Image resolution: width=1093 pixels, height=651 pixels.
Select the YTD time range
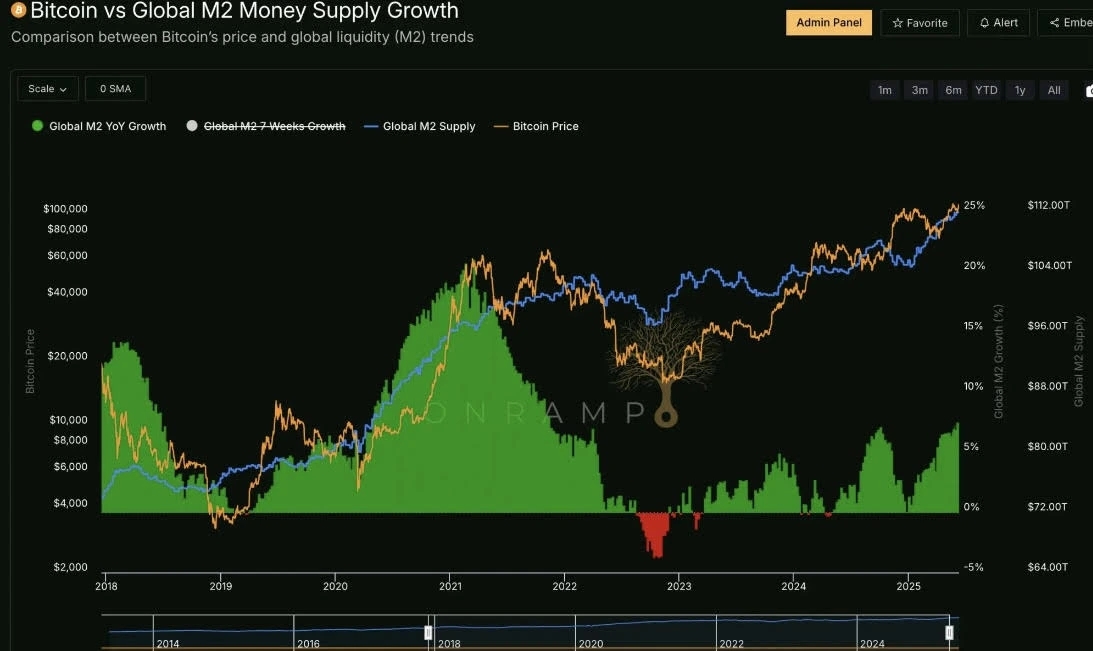point(986,90)
